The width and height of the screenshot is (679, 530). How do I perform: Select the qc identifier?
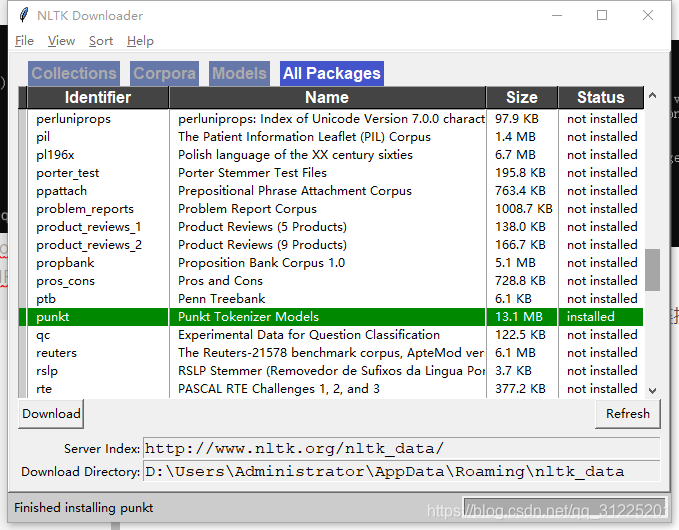click(x=43, y=335)
